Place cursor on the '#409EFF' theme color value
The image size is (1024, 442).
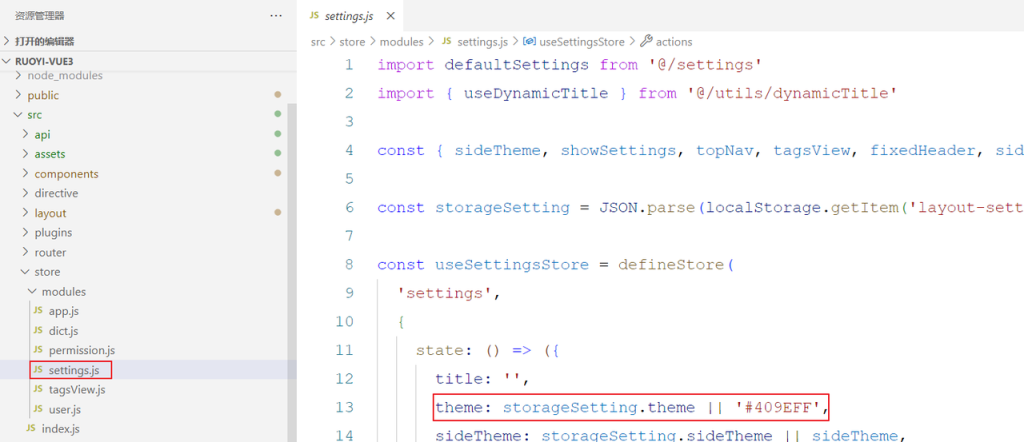tap(783, 407)
